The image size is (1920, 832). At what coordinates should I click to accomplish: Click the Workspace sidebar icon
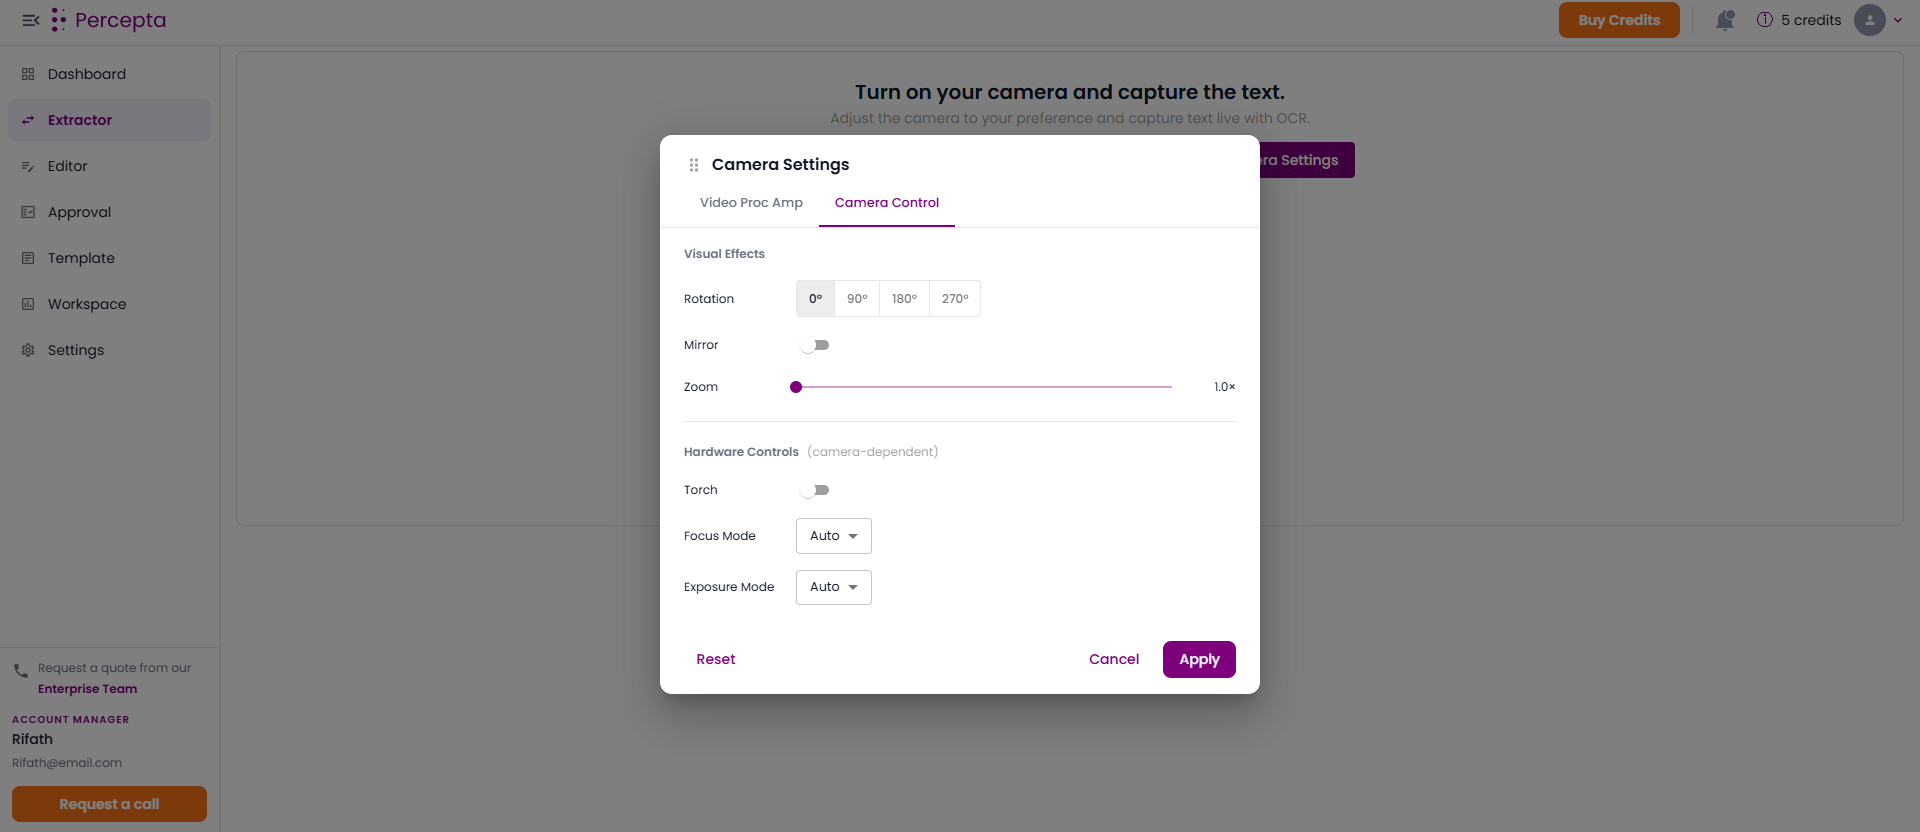pos(28,304)
